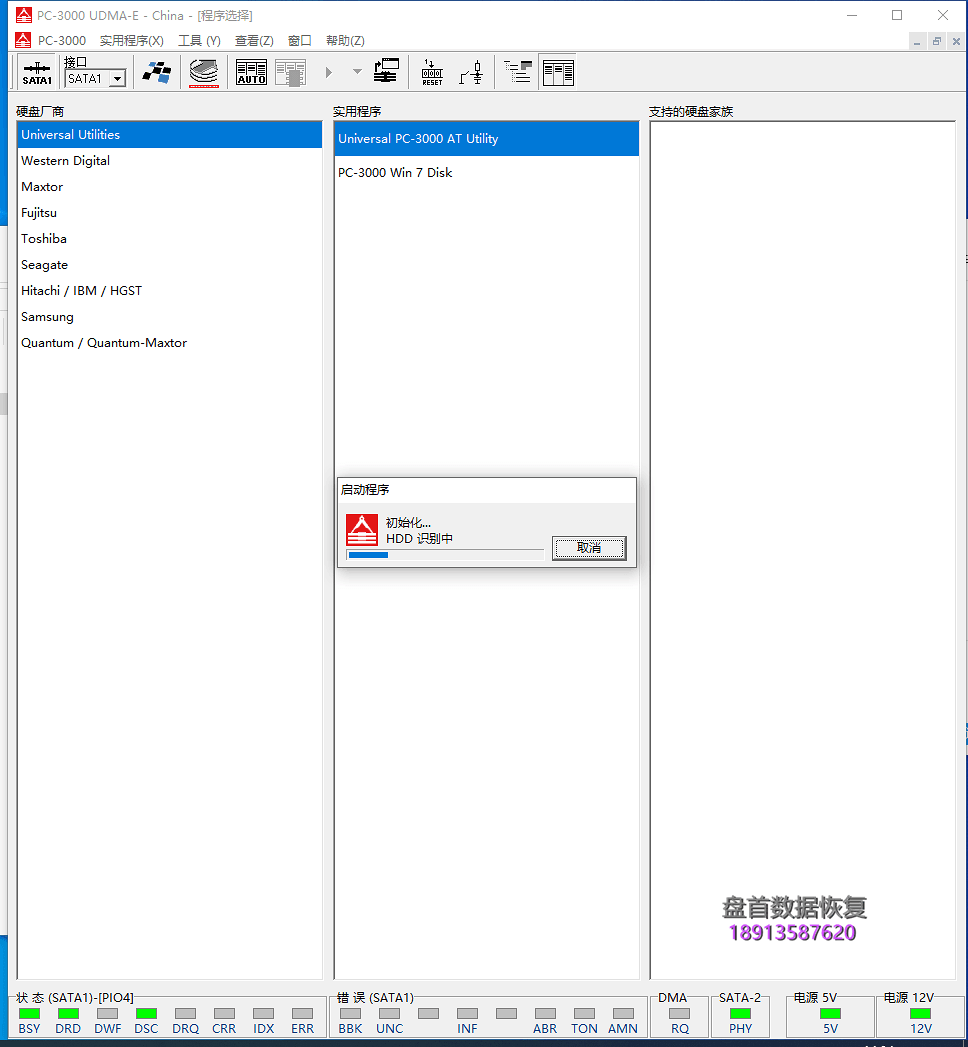This screenshot has width=968, height=1047.
Task: Select Maxtor in vendor list
Action: (x=170, y=187)
